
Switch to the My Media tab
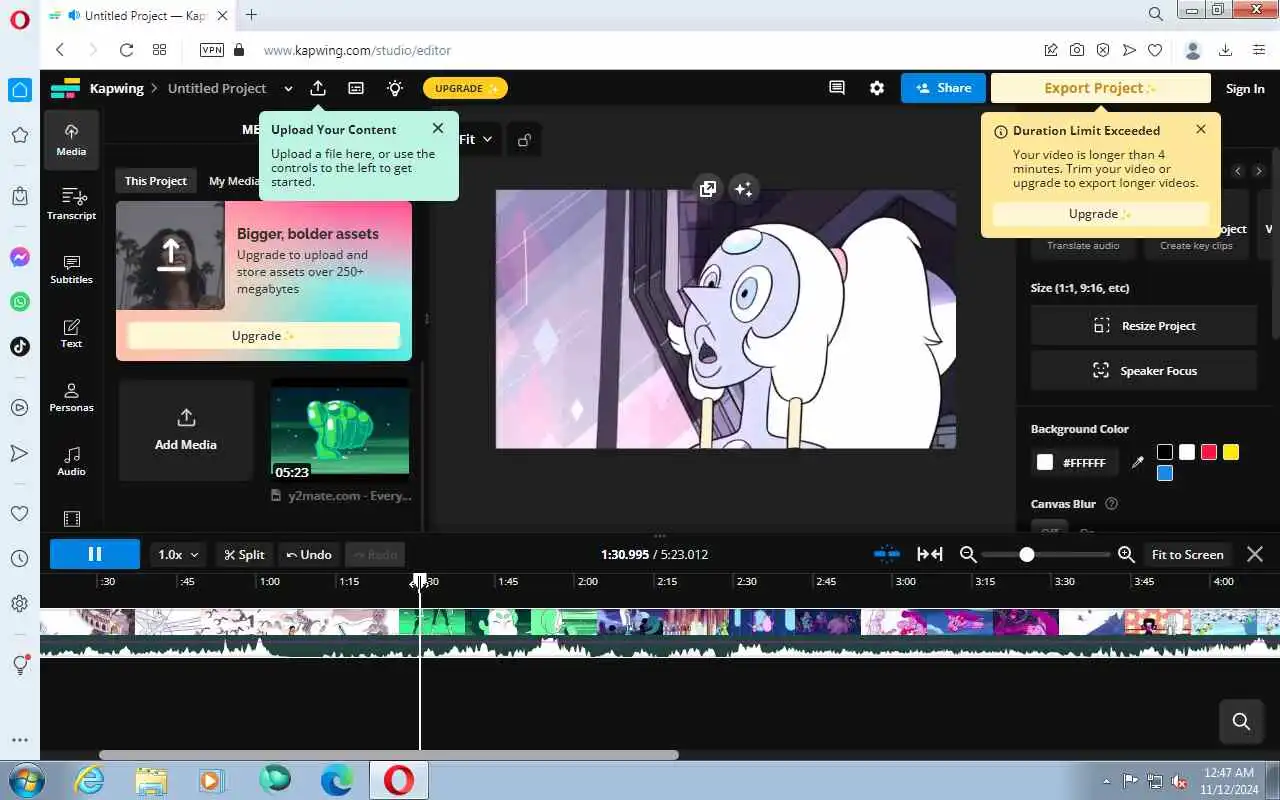234,181
